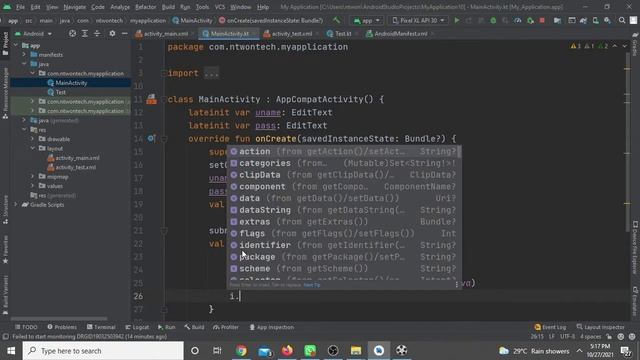
Task: Select the extras completion suggestion
Action: point(344,222)
